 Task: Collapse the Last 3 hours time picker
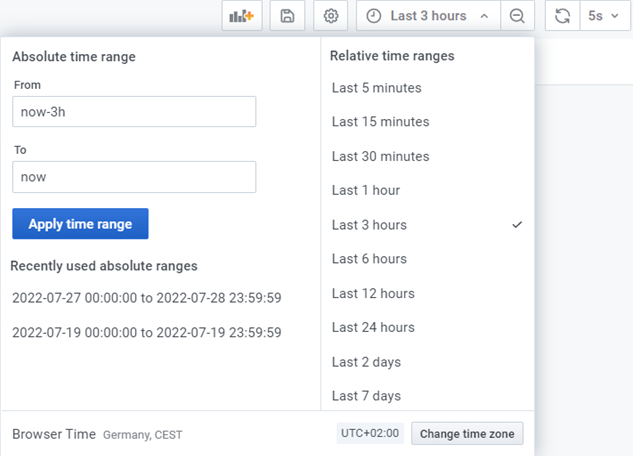coord(428,16)
